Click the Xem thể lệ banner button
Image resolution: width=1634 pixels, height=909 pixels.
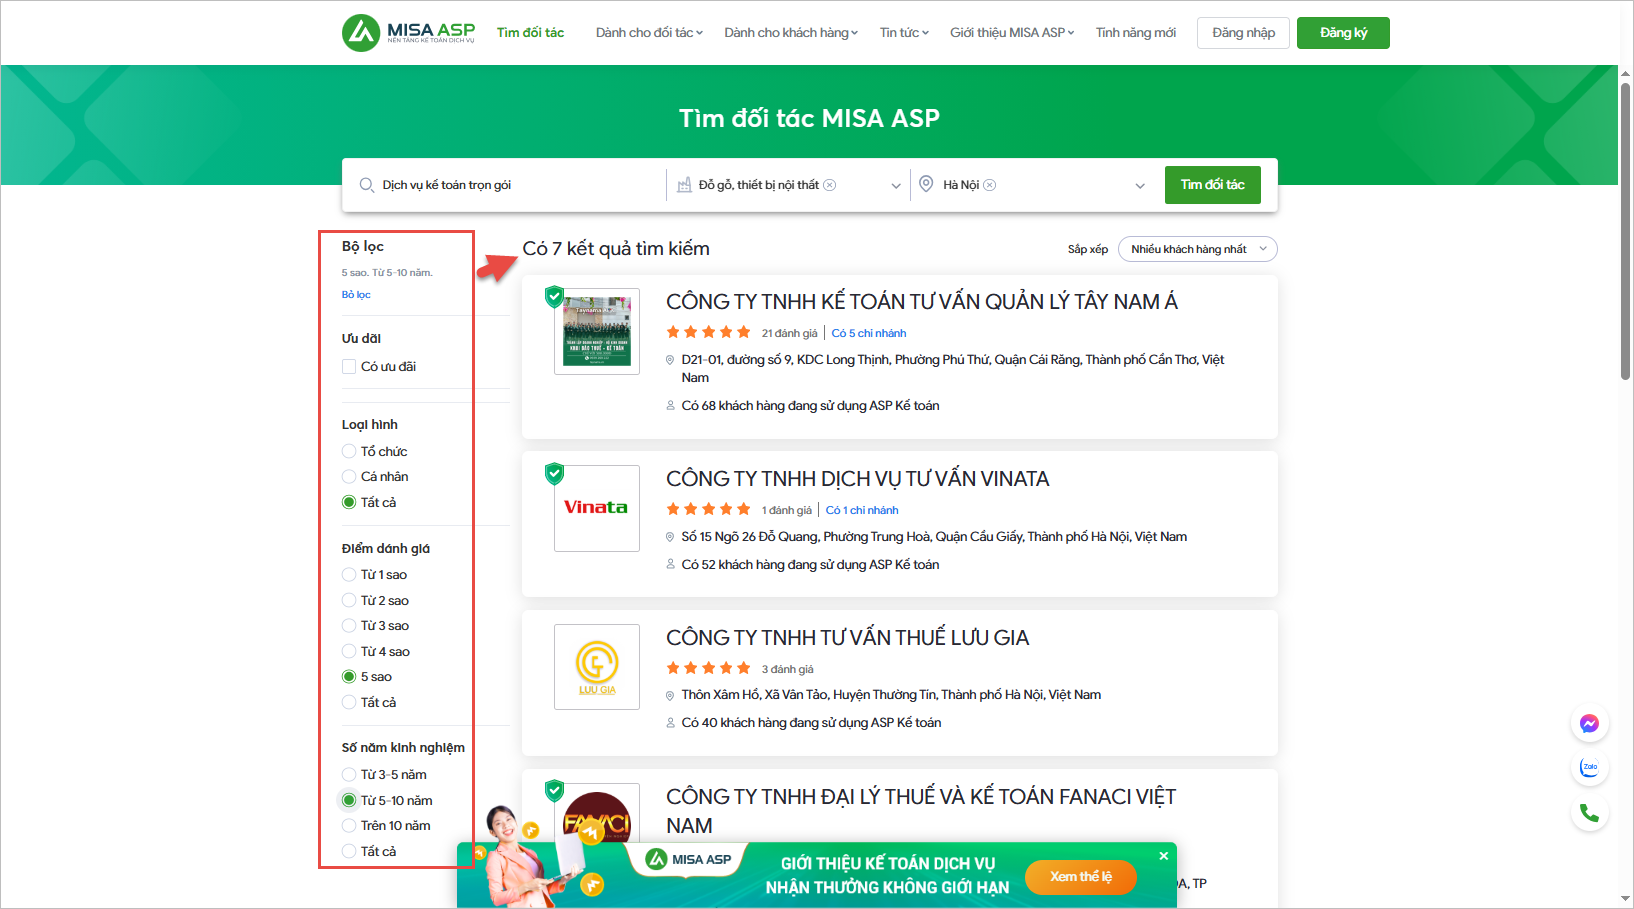(1081, 877)
